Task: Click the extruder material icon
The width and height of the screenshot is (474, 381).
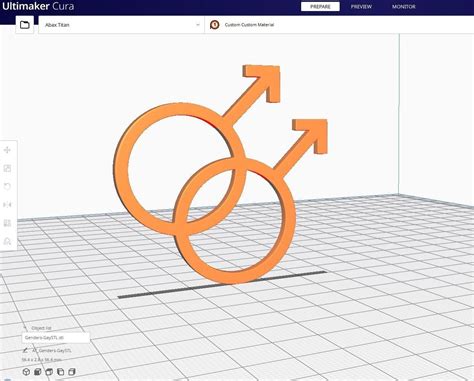Action: [x=215, y=25]
